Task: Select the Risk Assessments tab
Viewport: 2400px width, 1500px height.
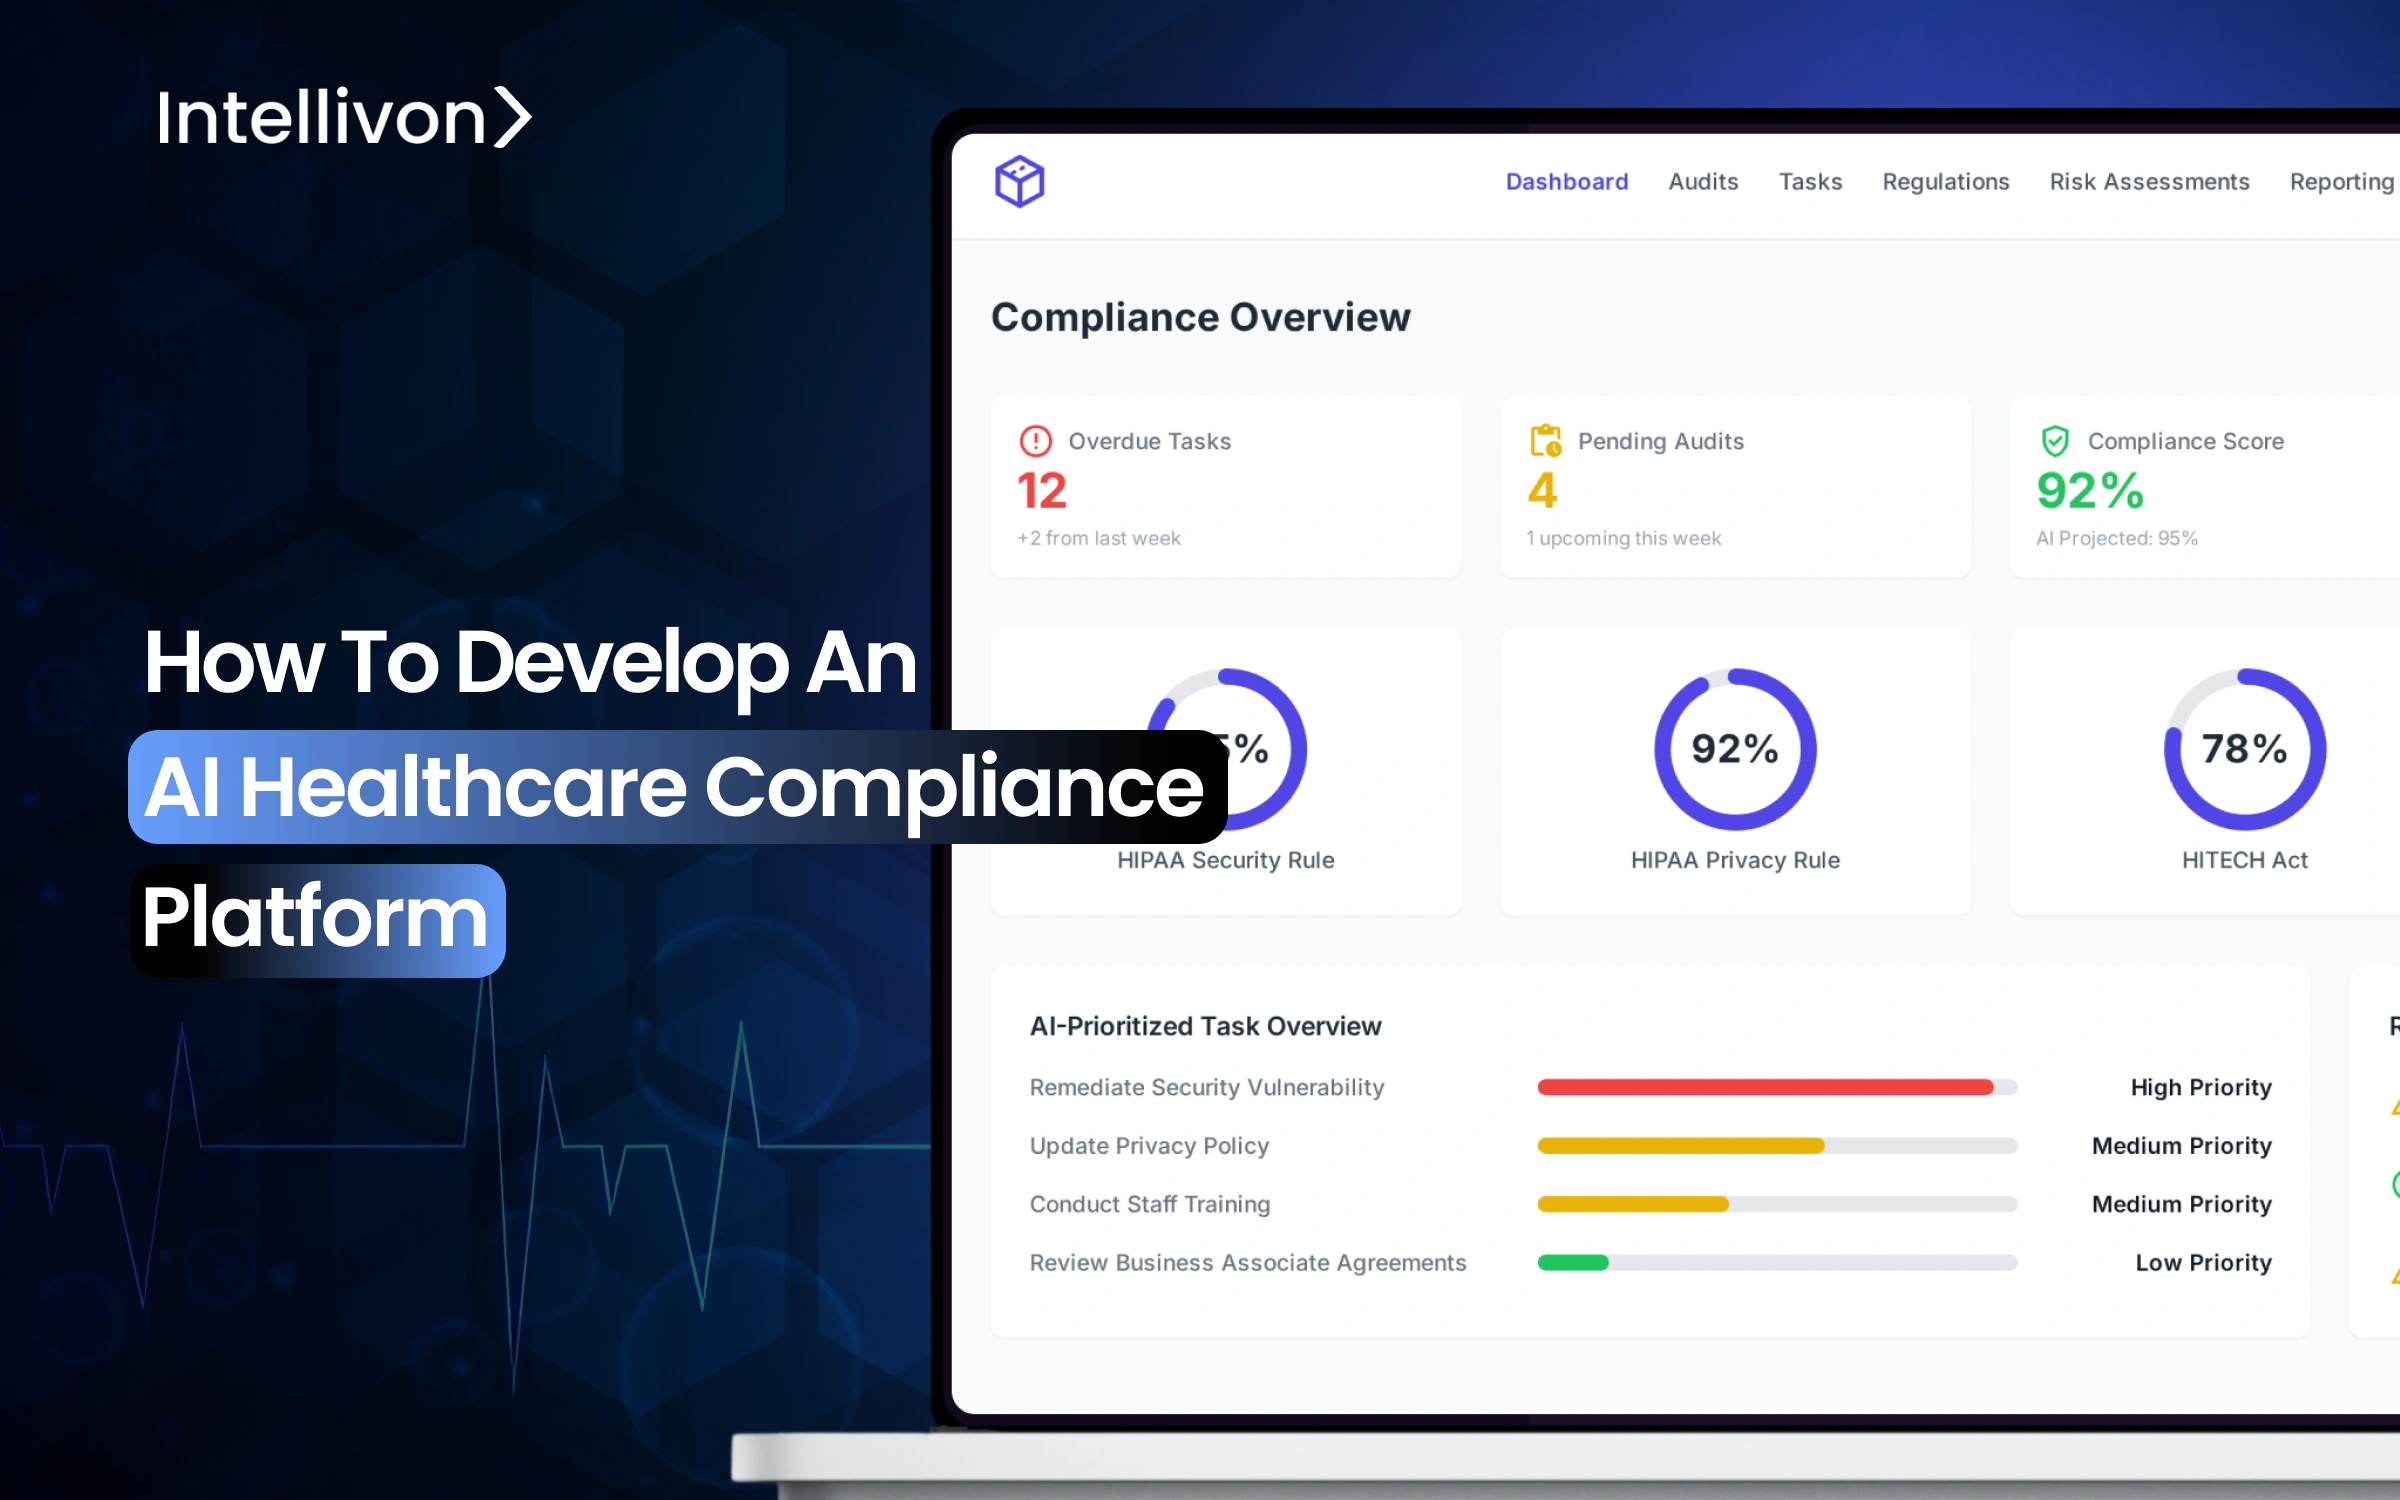Action: [2149, 182]
